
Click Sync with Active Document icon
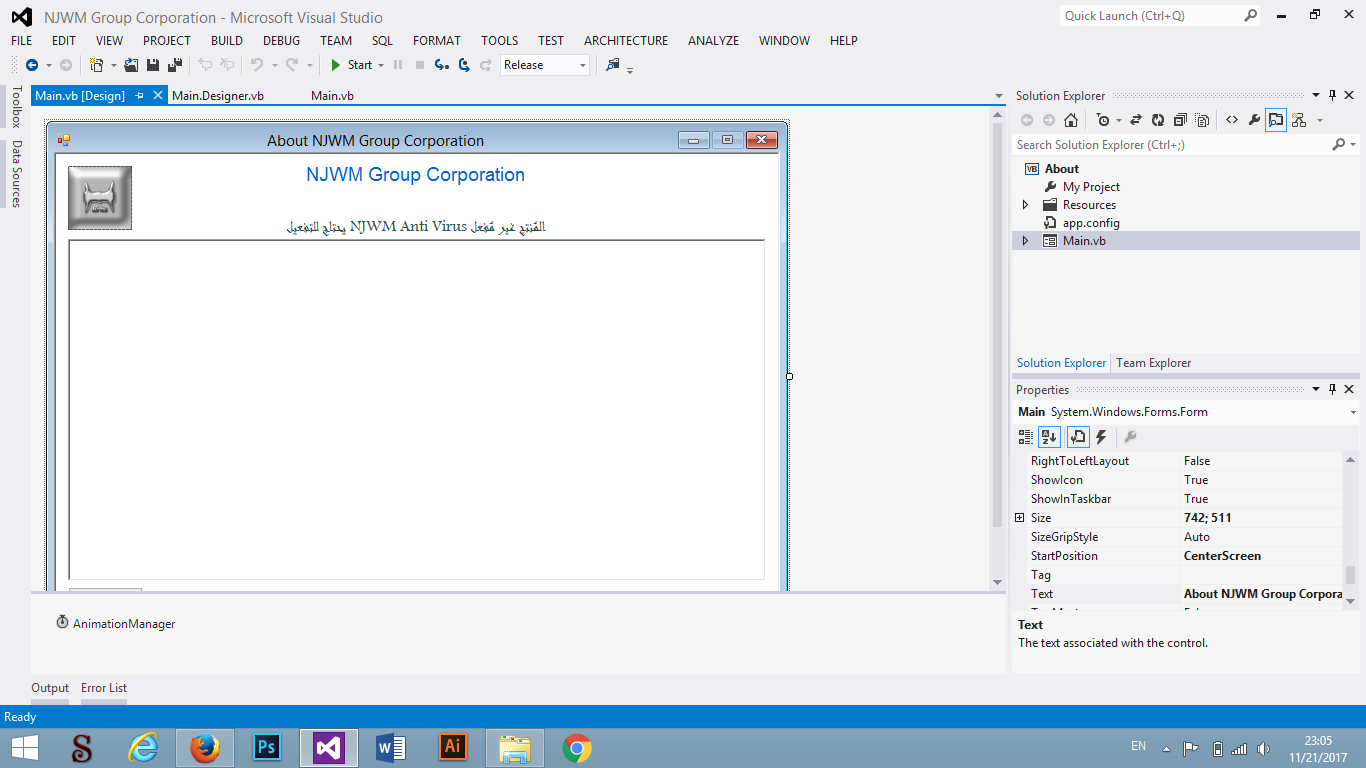tap(1136, 120)
